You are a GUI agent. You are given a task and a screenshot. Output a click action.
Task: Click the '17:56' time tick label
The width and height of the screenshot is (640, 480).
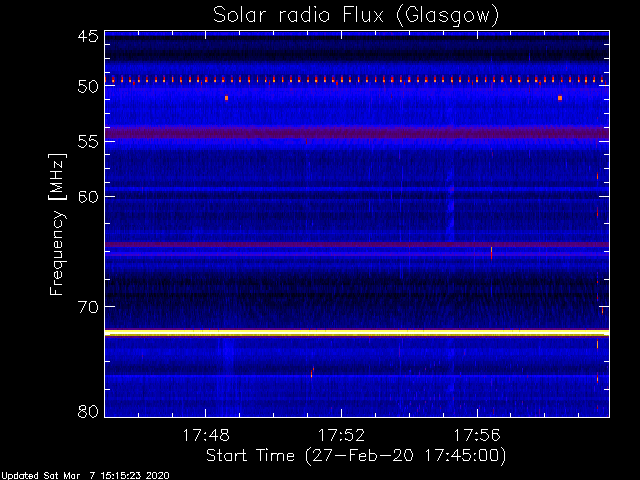(x=477, y=435)
